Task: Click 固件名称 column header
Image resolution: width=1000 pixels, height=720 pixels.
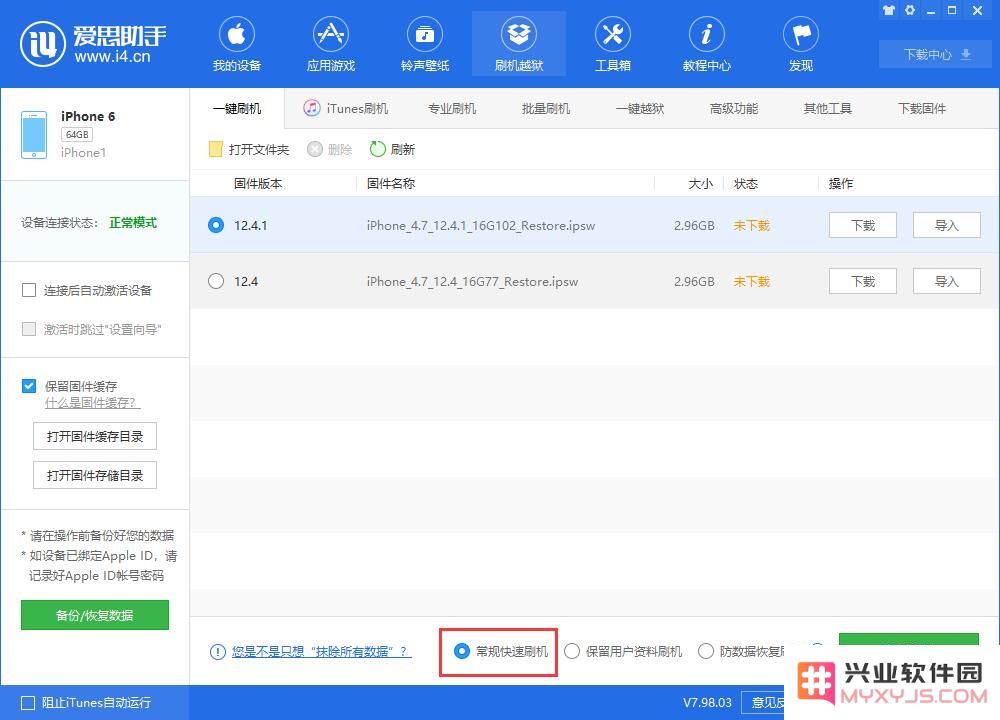Action: [391, 184]
